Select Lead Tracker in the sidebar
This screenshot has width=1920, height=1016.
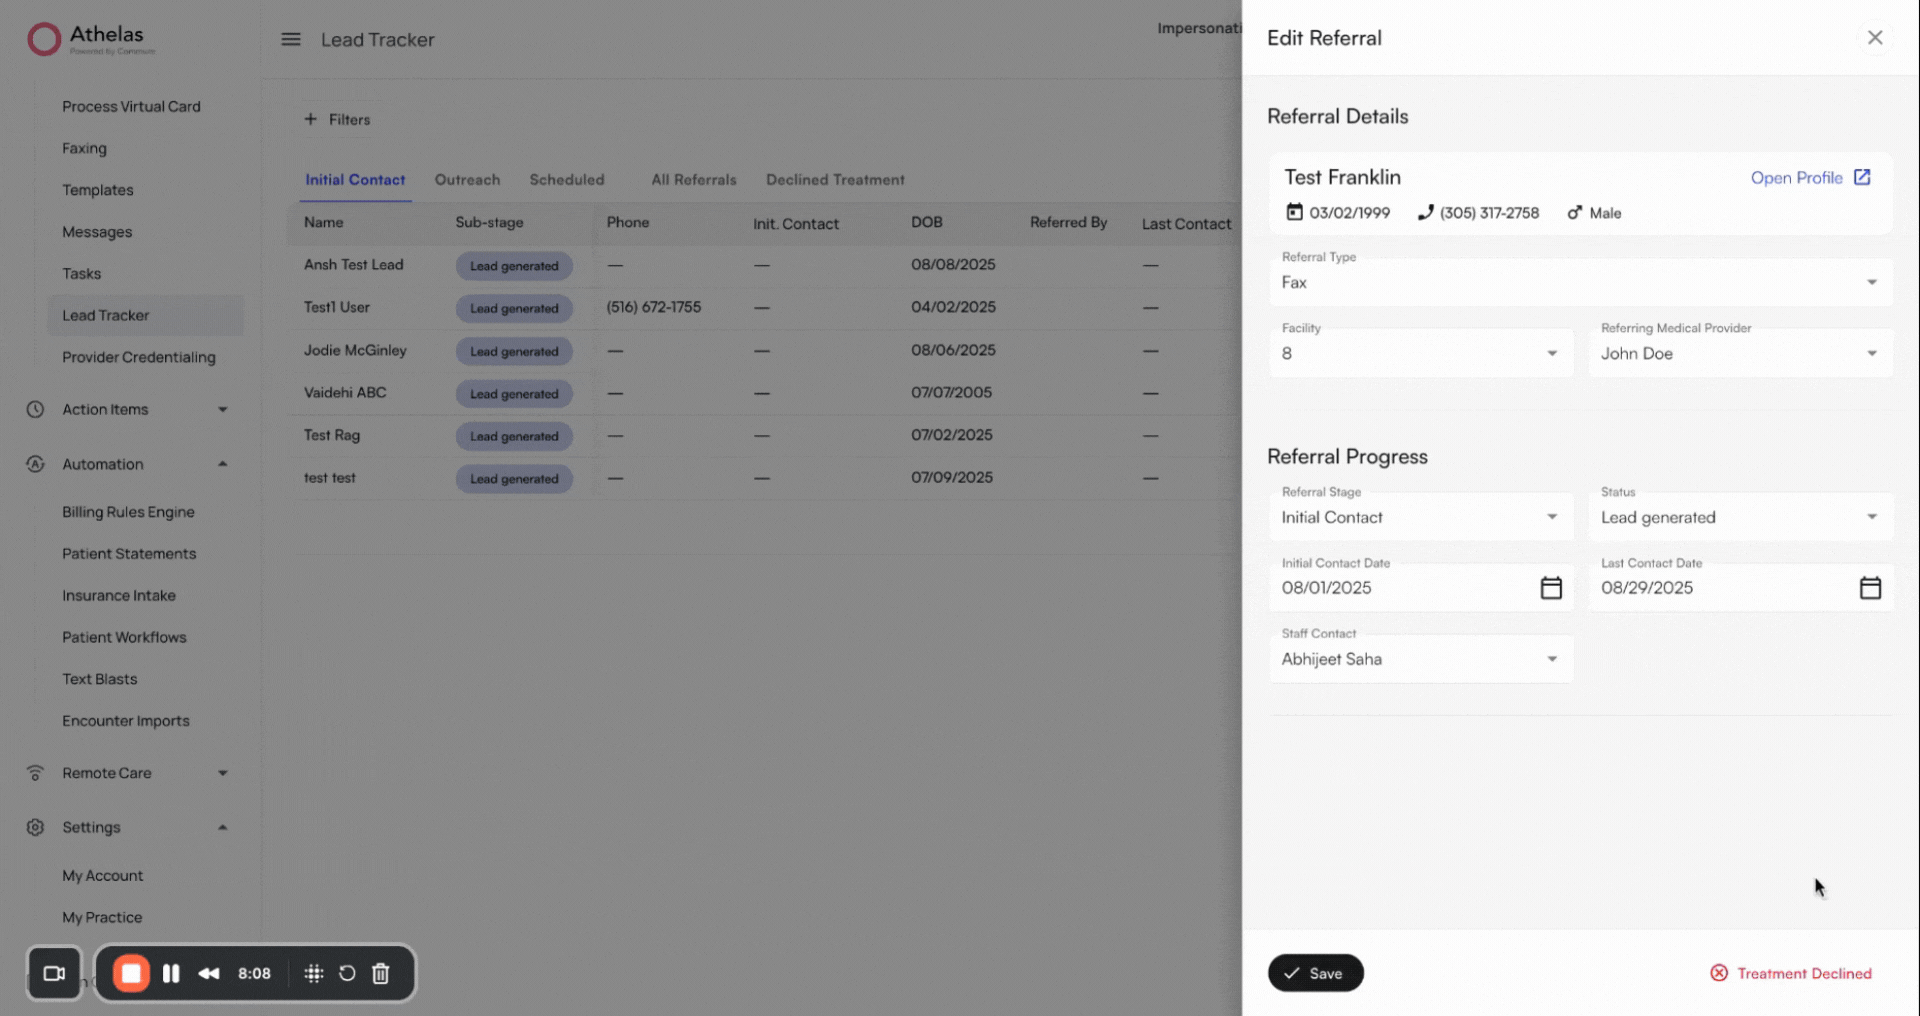point(145,315)
